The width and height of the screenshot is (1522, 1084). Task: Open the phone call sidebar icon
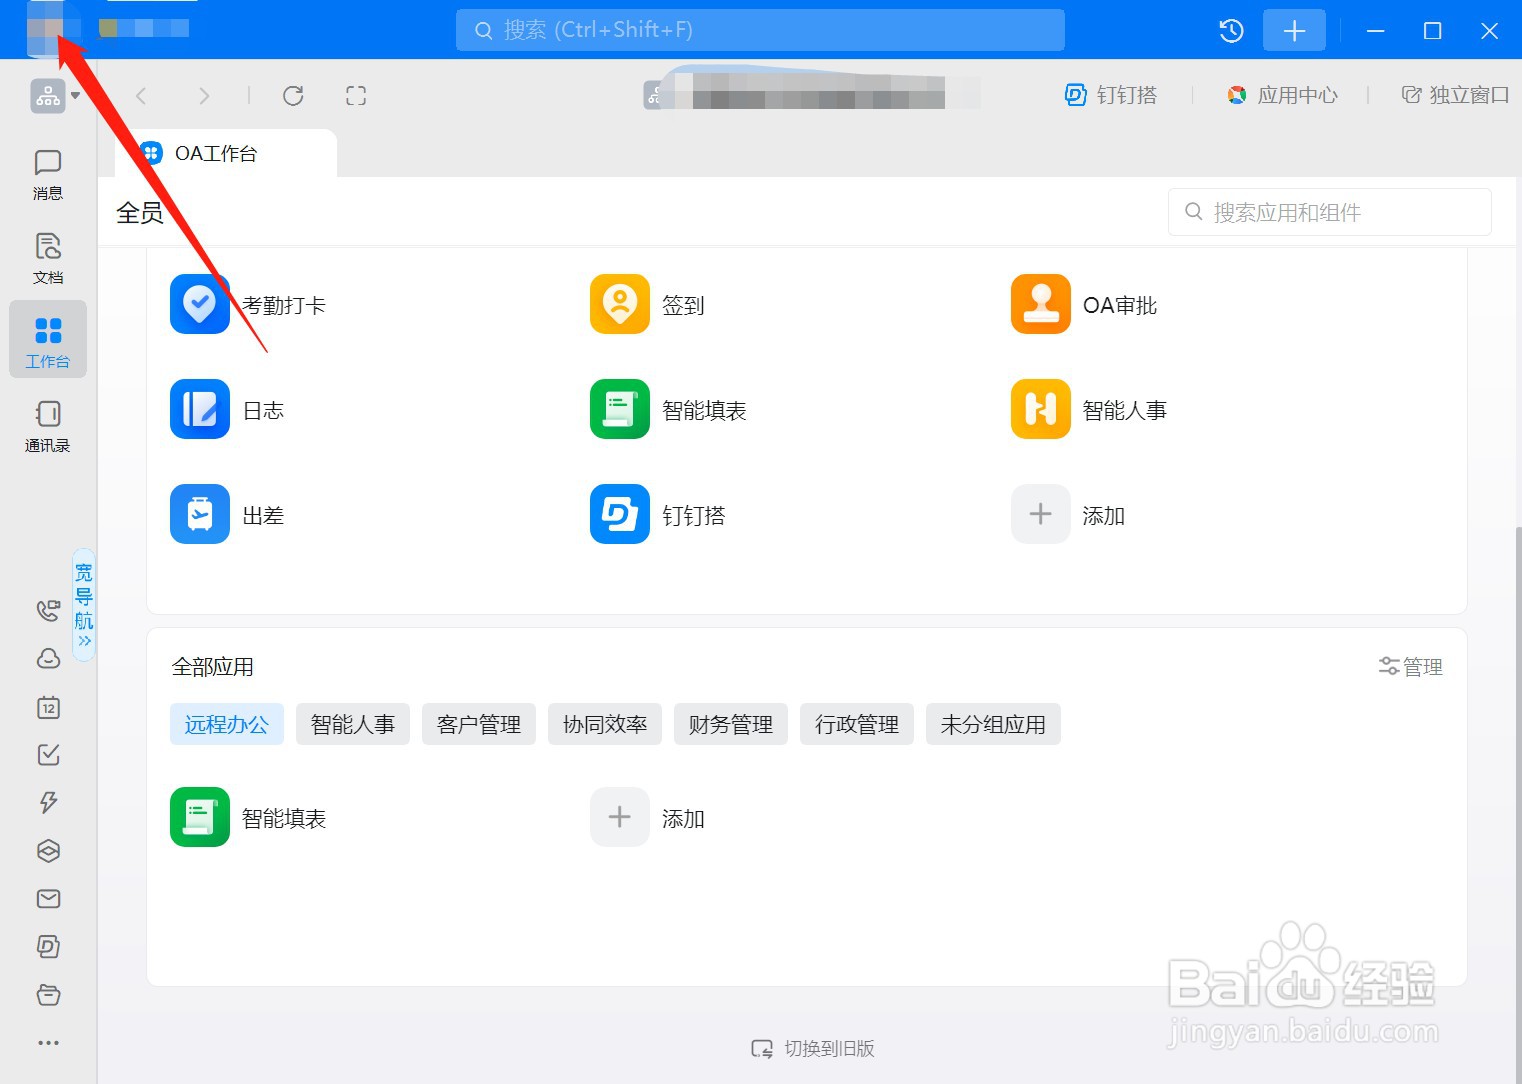(48, 610)
